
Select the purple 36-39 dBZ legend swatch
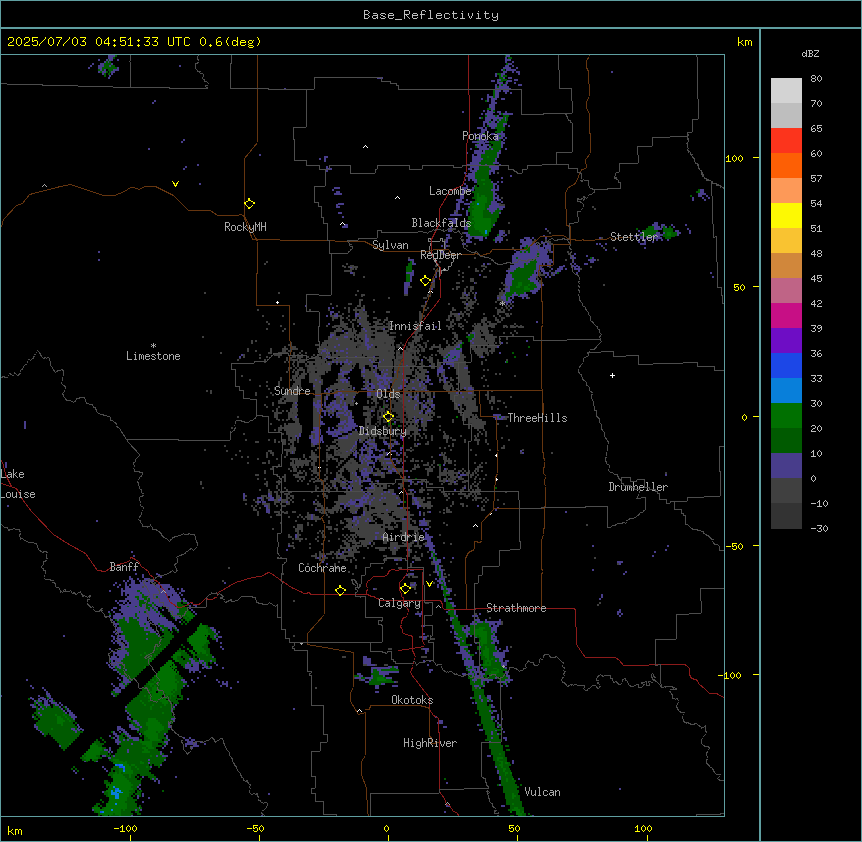tap(786, 341)
